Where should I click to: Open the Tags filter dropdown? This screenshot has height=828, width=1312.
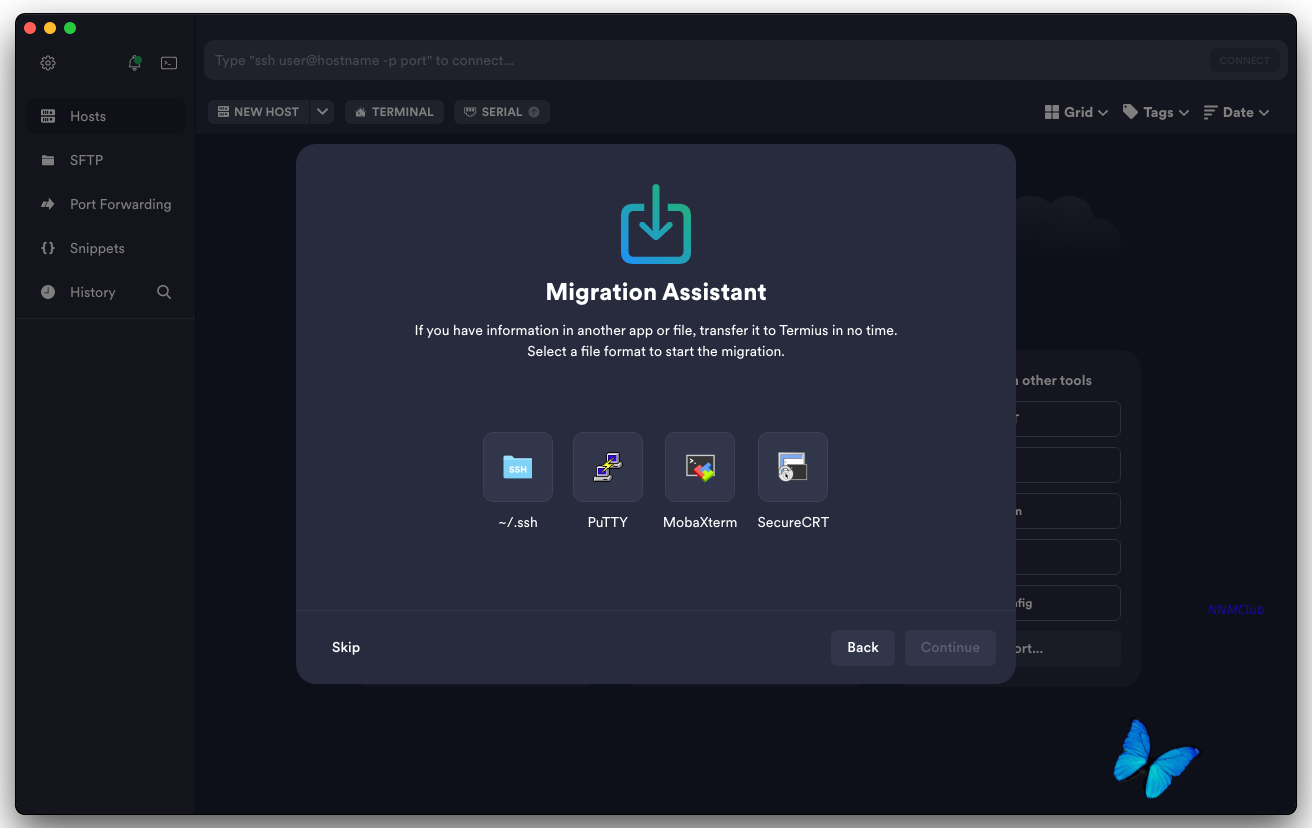tap(1156, 112)
